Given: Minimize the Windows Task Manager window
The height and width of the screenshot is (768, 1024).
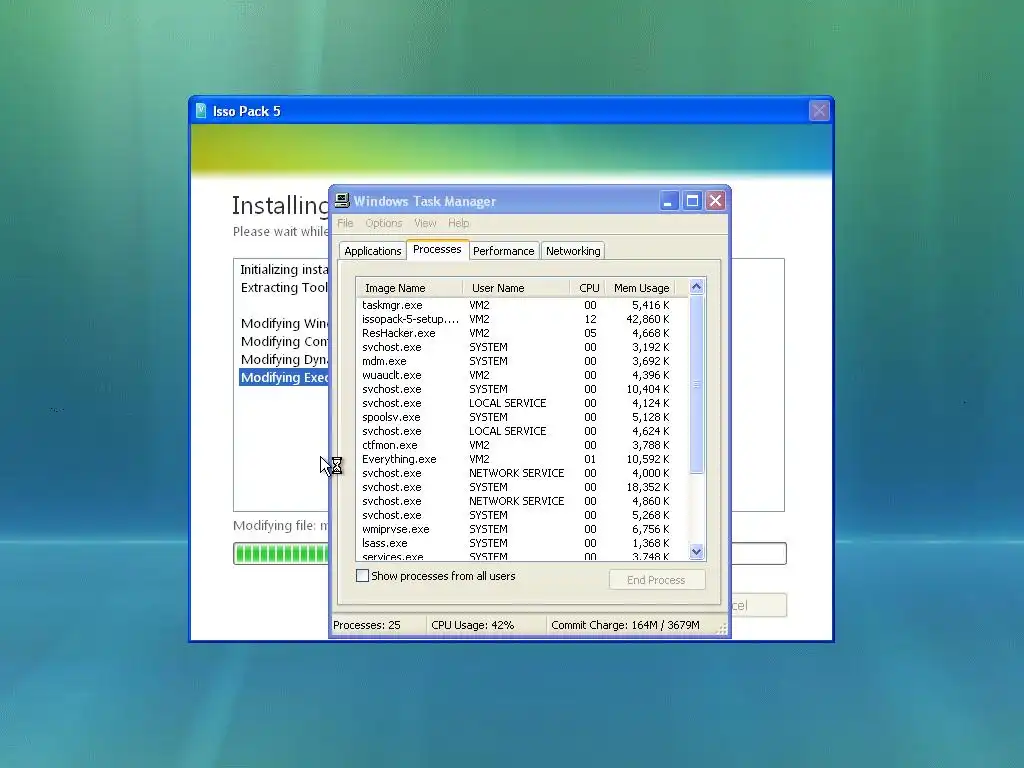Looking at the screenshot, I should click(668, 201).
